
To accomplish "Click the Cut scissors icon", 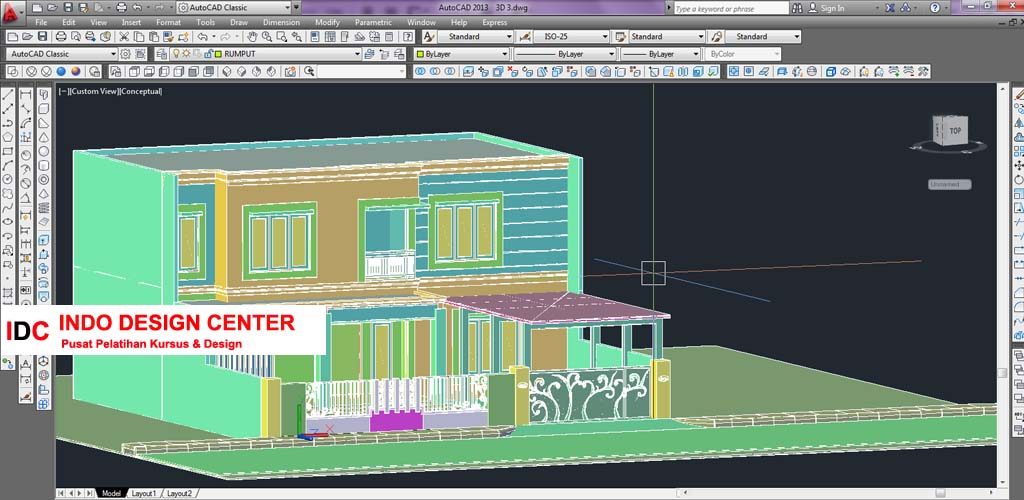I will pos(123,37).
